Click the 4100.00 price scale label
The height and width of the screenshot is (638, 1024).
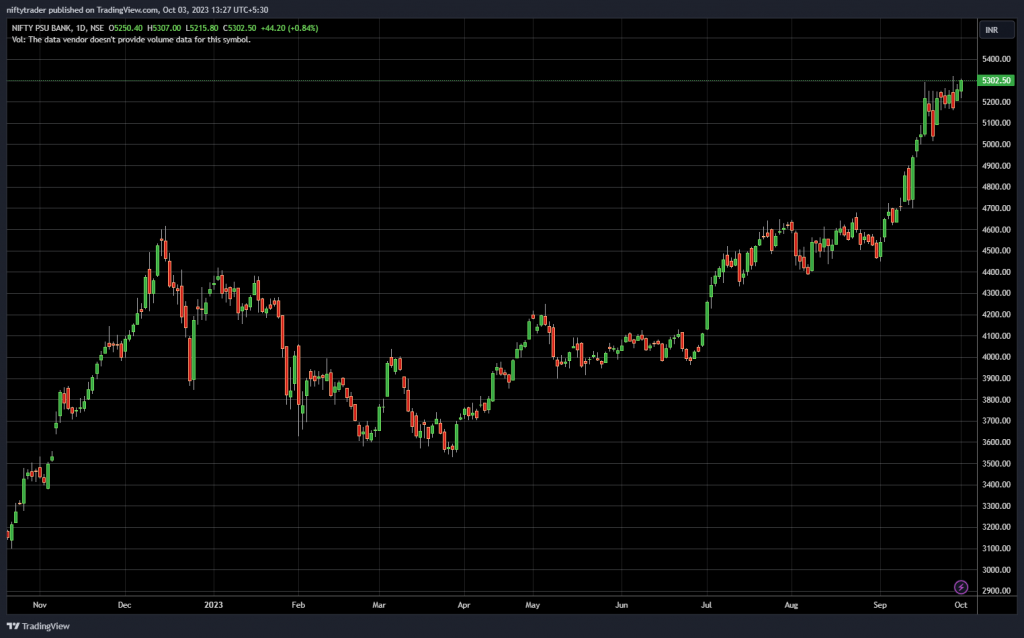pyautogui.click(x=996, y=336)
